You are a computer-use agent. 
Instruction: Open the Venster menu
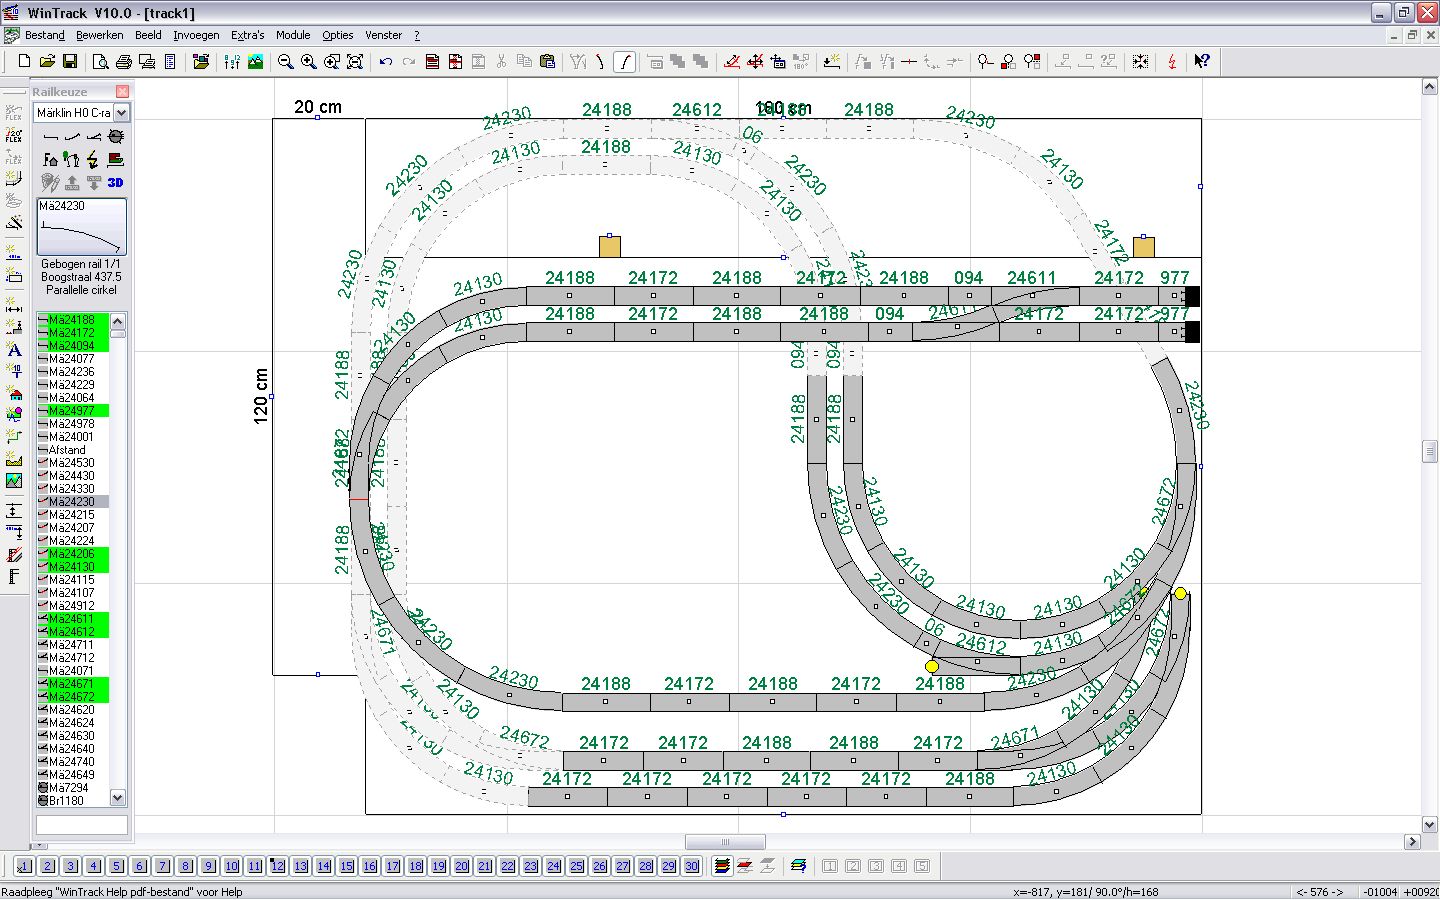click(x=383, y=35)
